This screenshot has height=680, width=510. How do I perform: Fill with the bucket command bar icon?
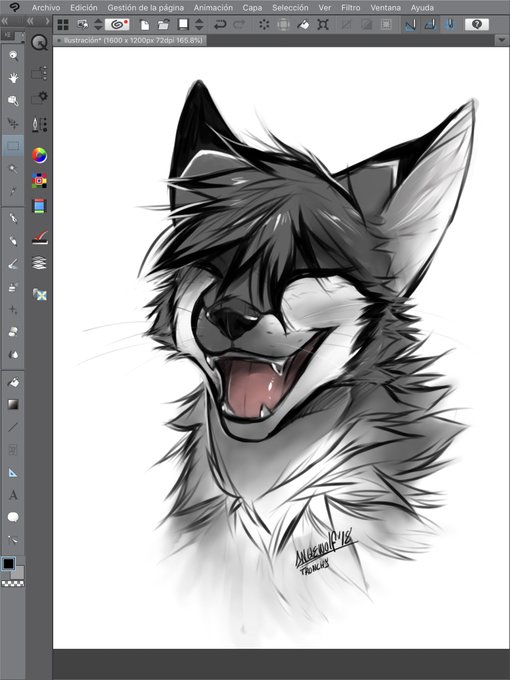(x=303, y=25)
